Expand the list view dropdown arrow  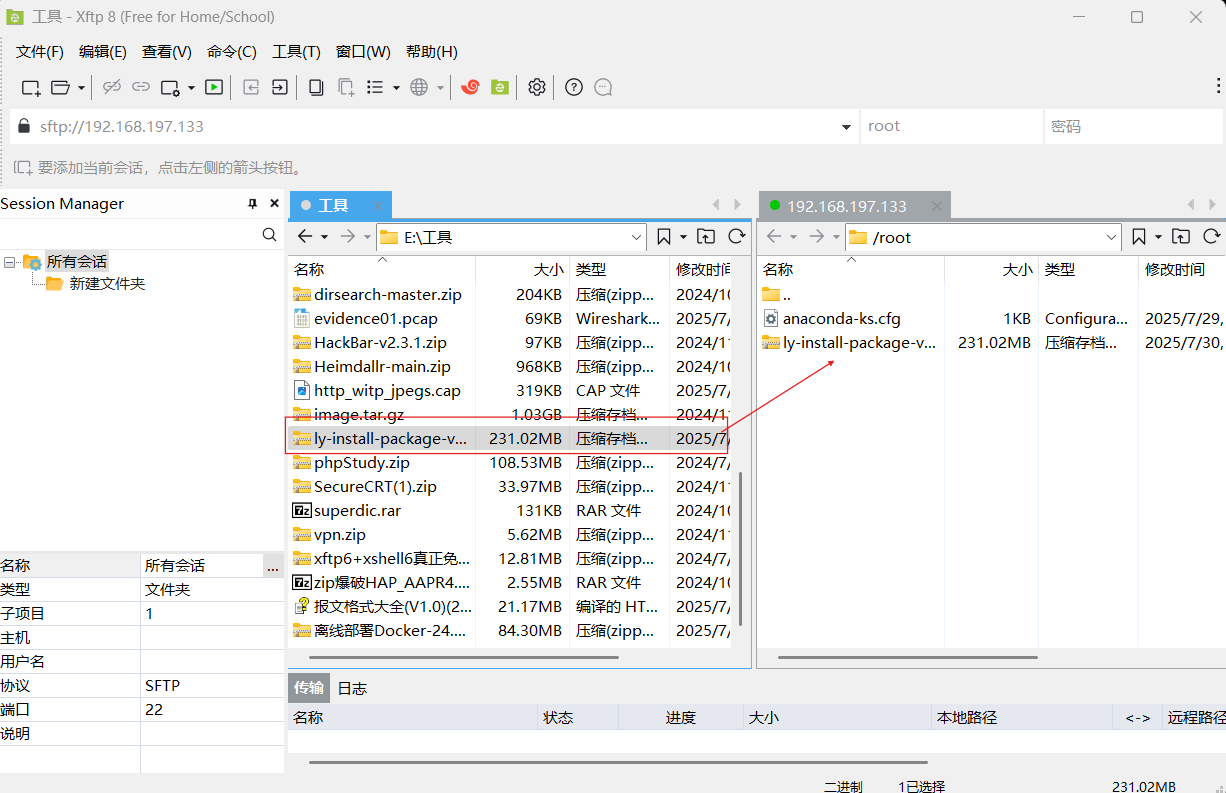(x=396, y=88)
